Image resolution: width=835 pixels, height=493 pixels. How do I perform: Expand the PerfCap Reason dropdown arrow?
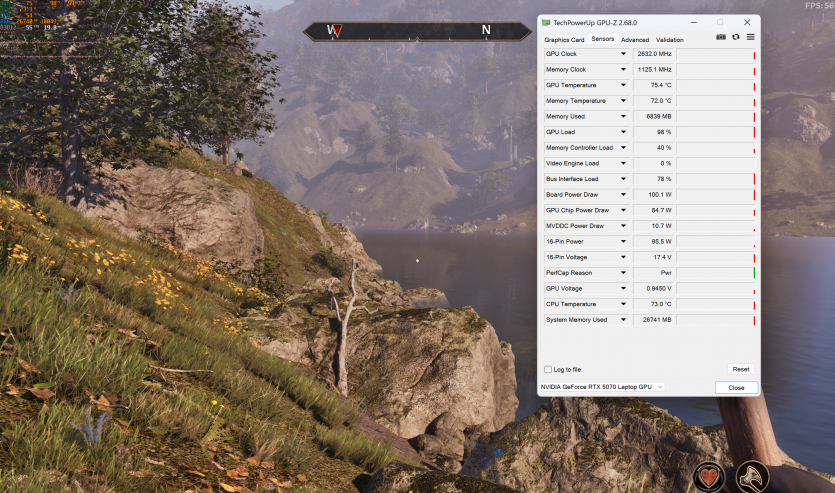point(623,273)
